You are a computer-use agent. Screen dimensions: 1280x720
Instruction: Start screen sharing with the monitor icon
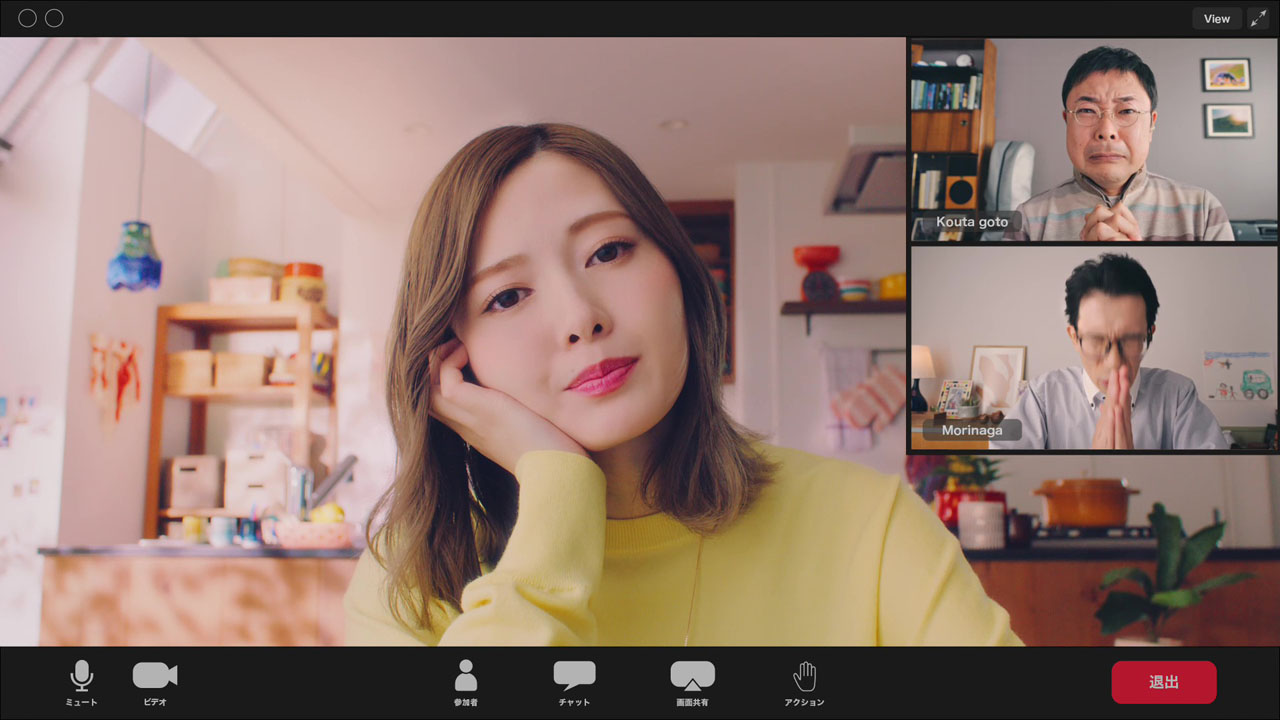(692, 676)
